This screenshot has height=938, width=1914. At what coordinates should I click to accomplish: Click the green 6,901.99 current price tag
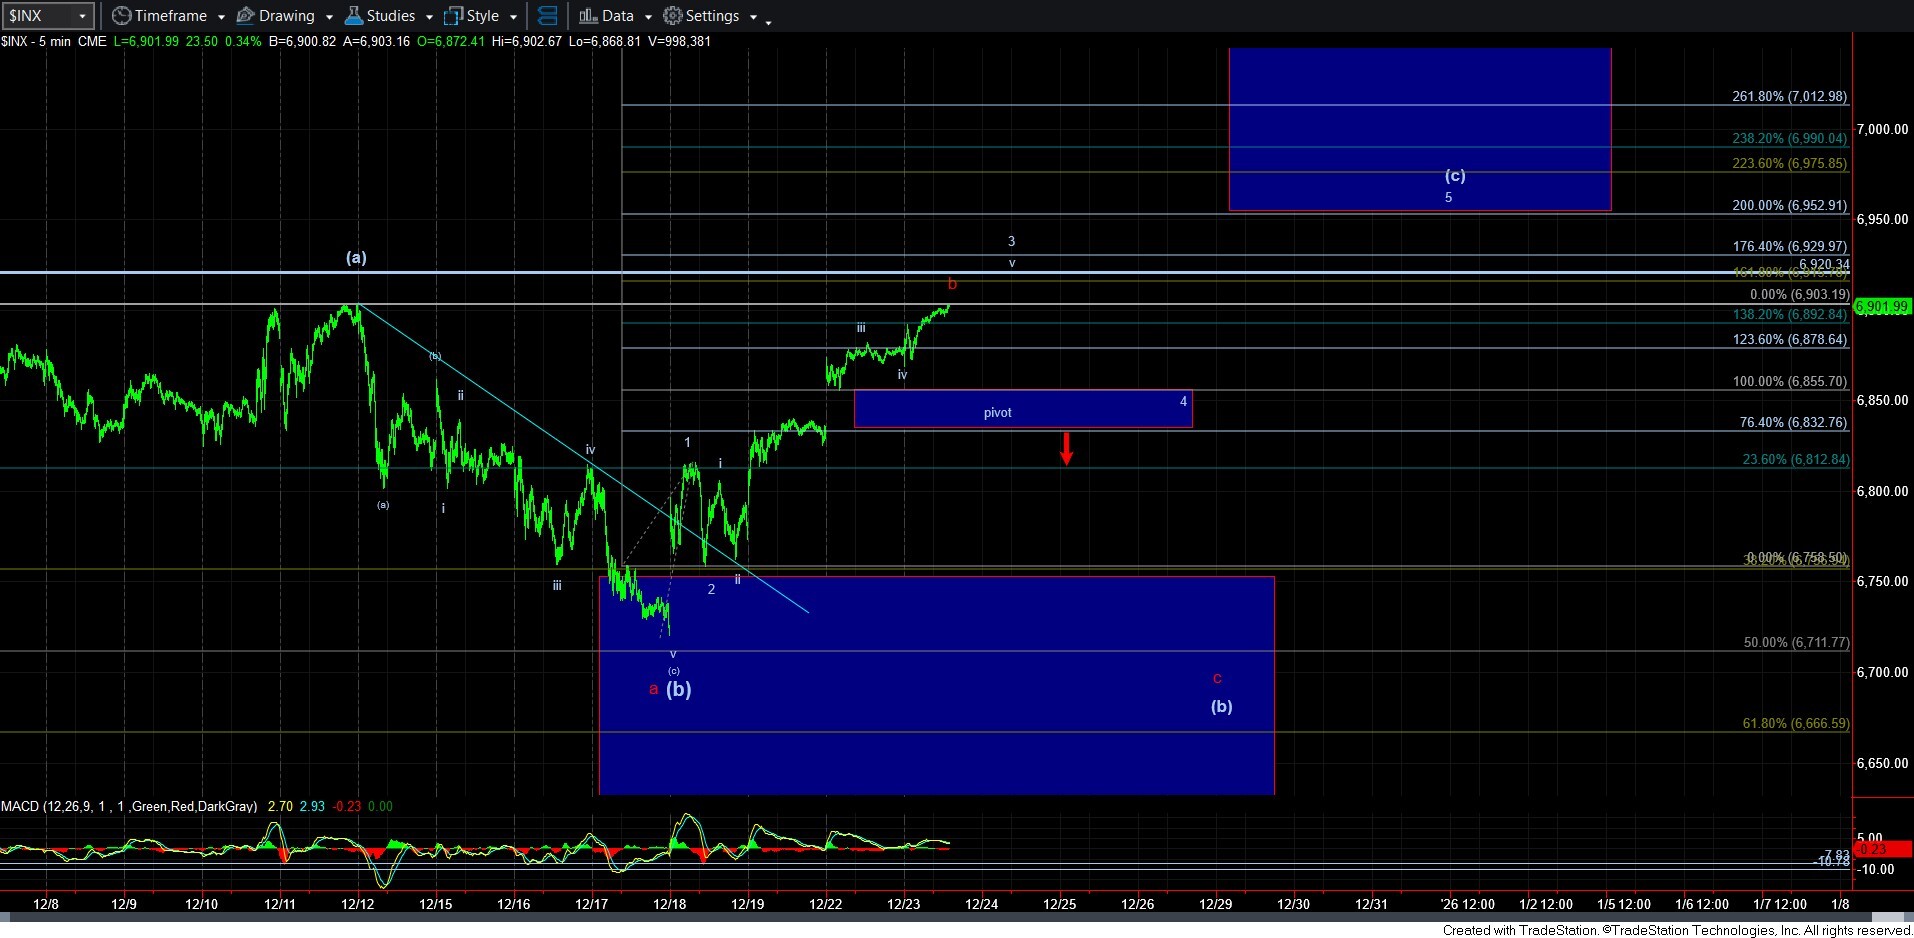click(x=1882, y=307)
